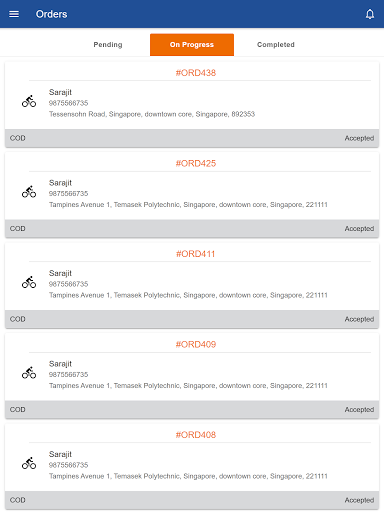Click COD label on order ORD425
The image size is (384, 512).
(18, 229)
